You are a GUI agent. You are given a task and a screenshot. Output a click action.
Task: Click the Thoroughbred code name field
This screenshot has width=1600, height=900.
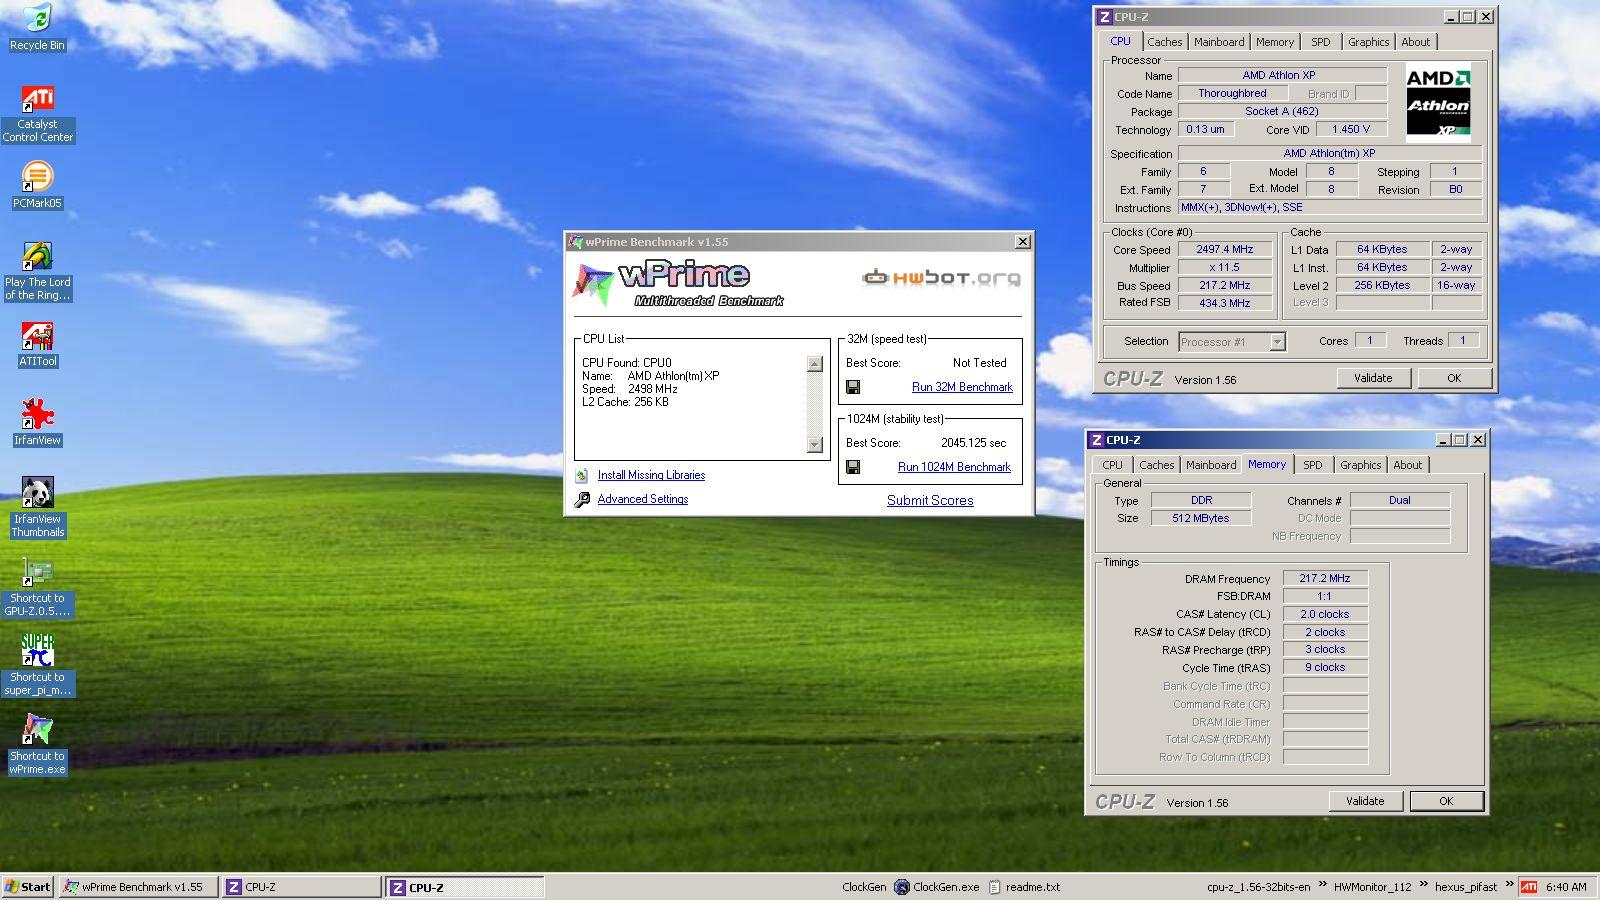1232,94
